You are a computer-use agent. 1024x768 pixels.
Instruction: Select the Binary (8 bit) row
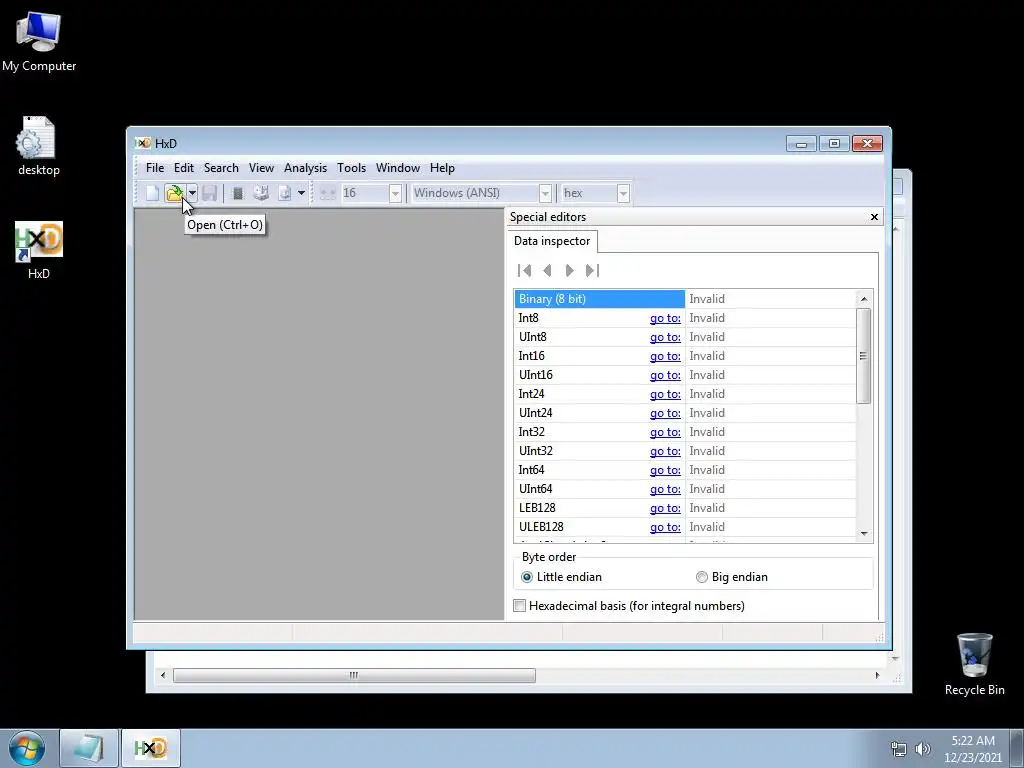click(x=685, y=298)
